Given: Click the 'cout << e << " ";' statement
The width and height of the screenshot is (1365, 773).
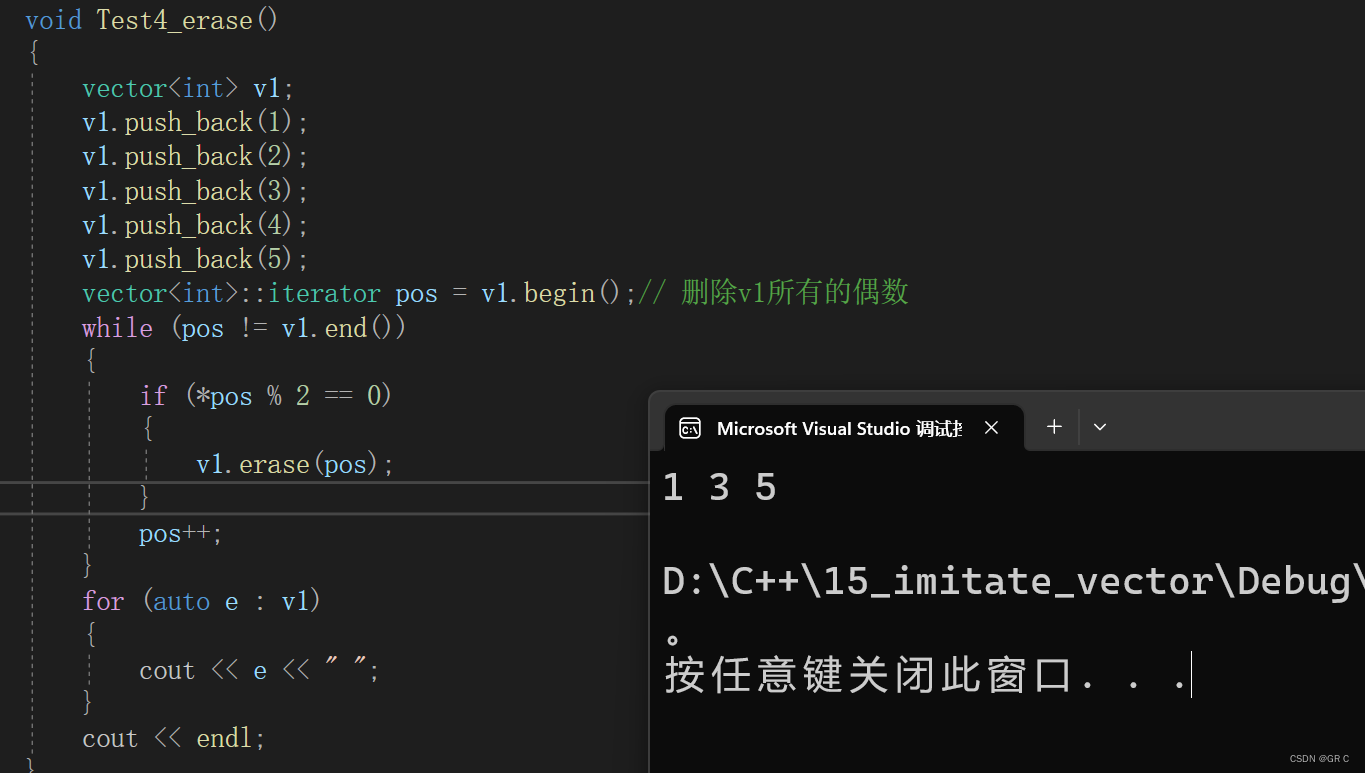Looking at the screenshot, I should point(260,670).
